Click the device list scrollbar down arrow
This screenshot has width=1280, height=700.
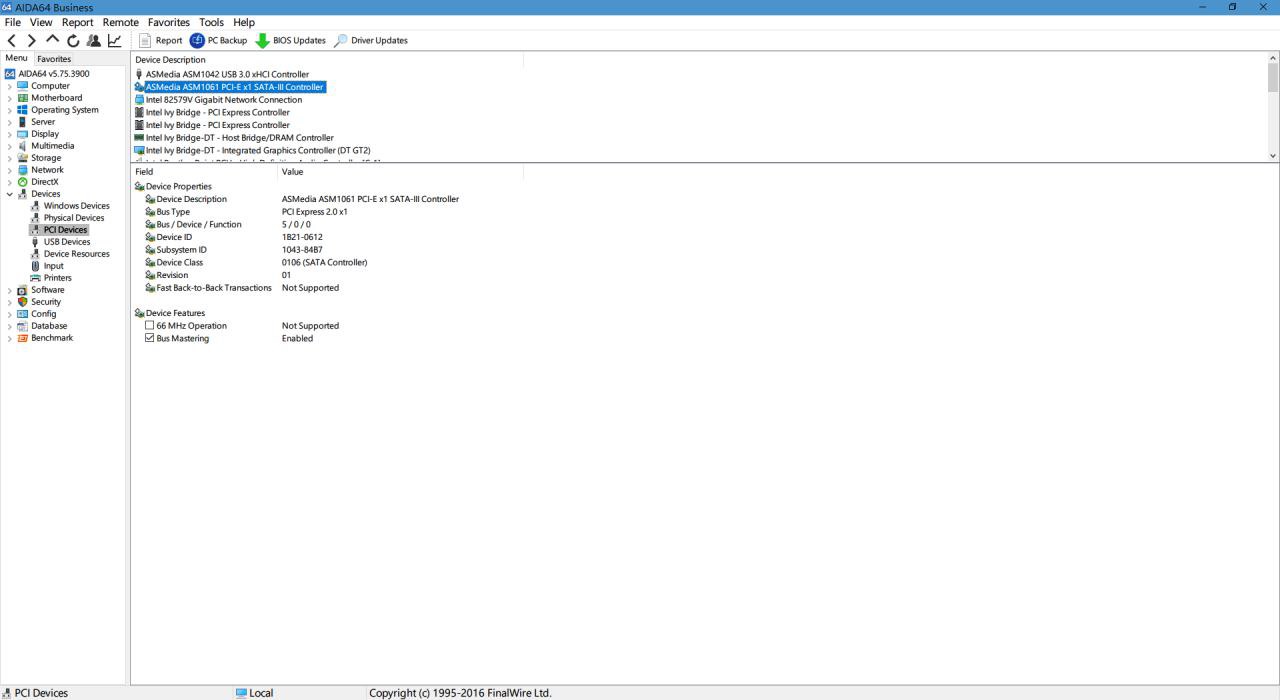pyautogui.click(x=1272, y=156)
